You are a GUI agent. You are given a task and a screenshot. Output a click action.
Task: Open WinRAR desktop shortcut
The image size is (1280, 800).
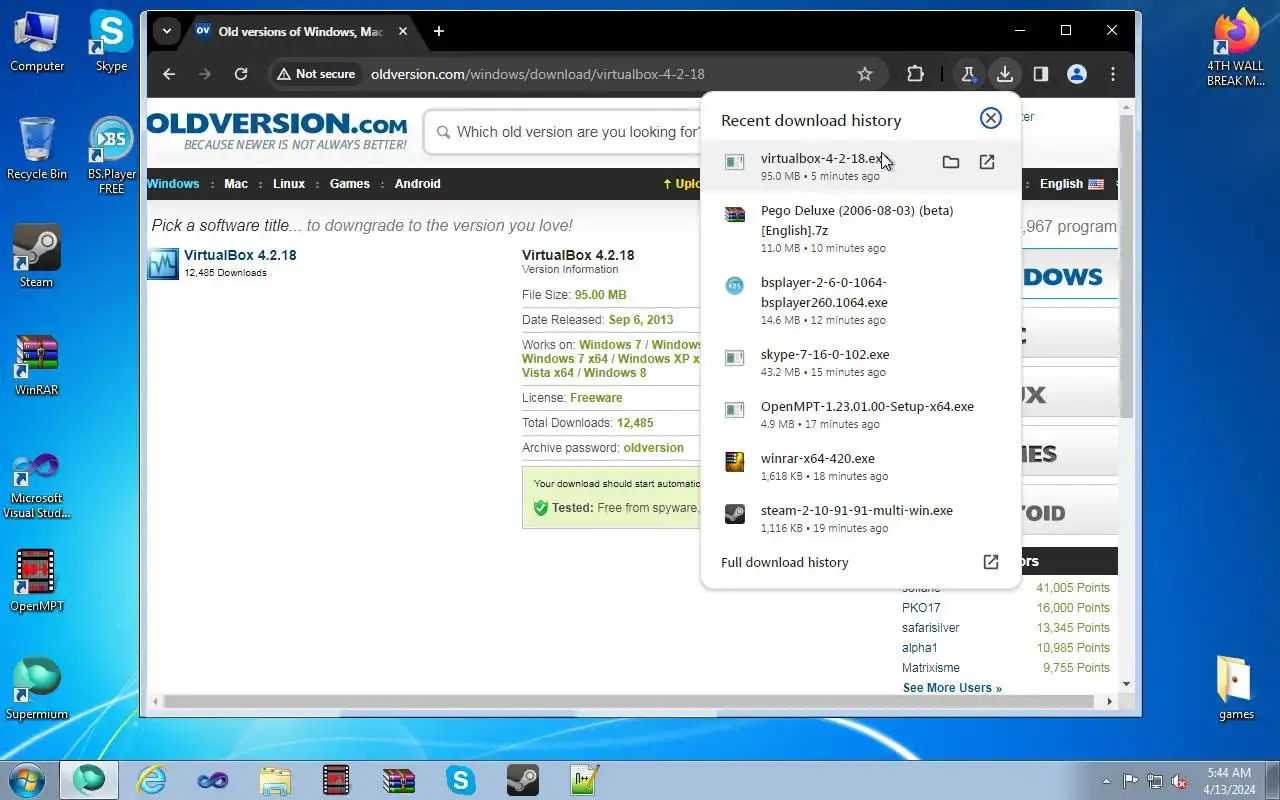tap(37, 365)
